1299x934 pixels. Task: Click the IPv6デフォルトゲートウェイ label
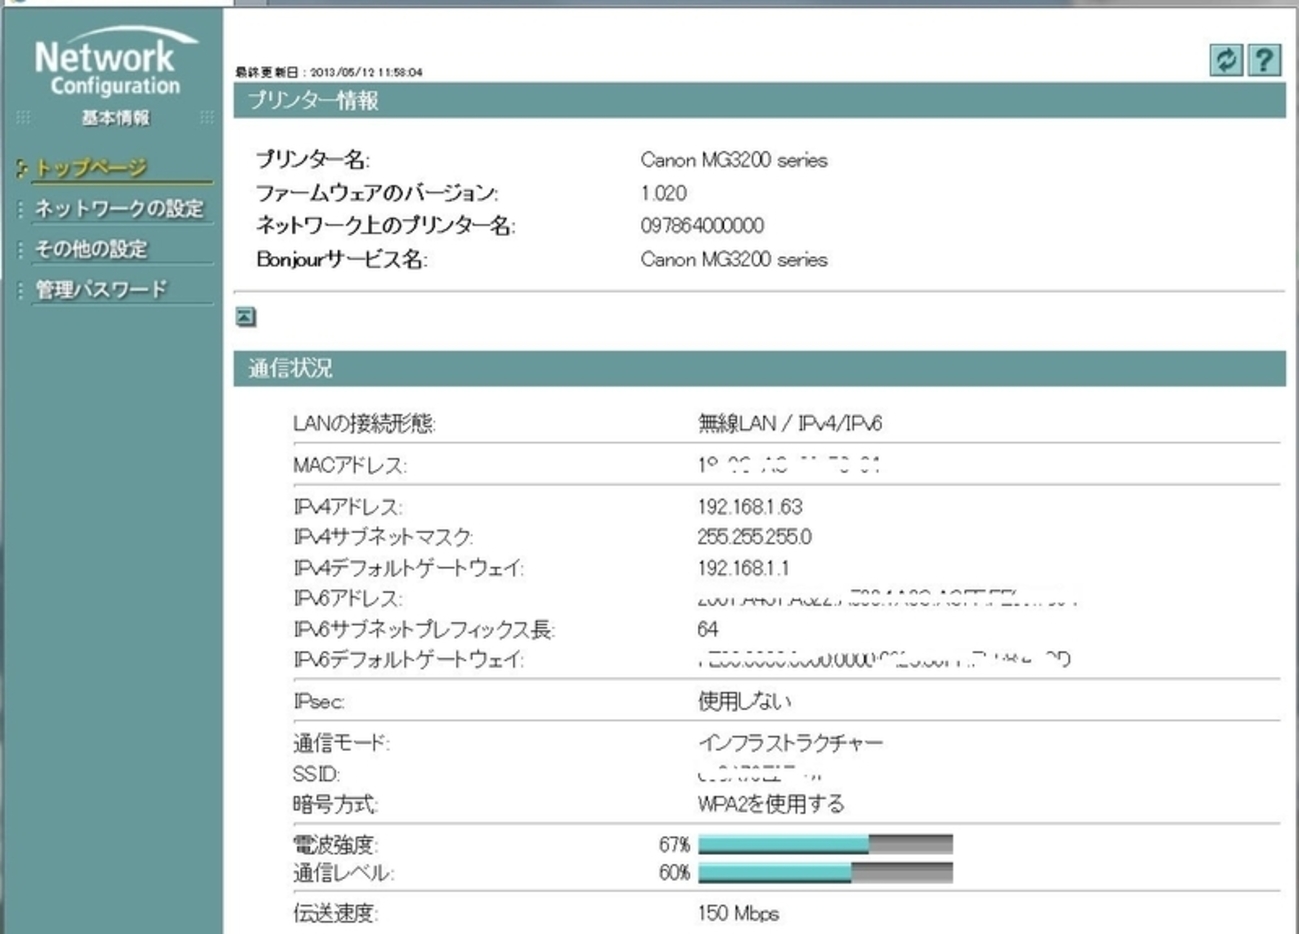[x=409, y=659]
